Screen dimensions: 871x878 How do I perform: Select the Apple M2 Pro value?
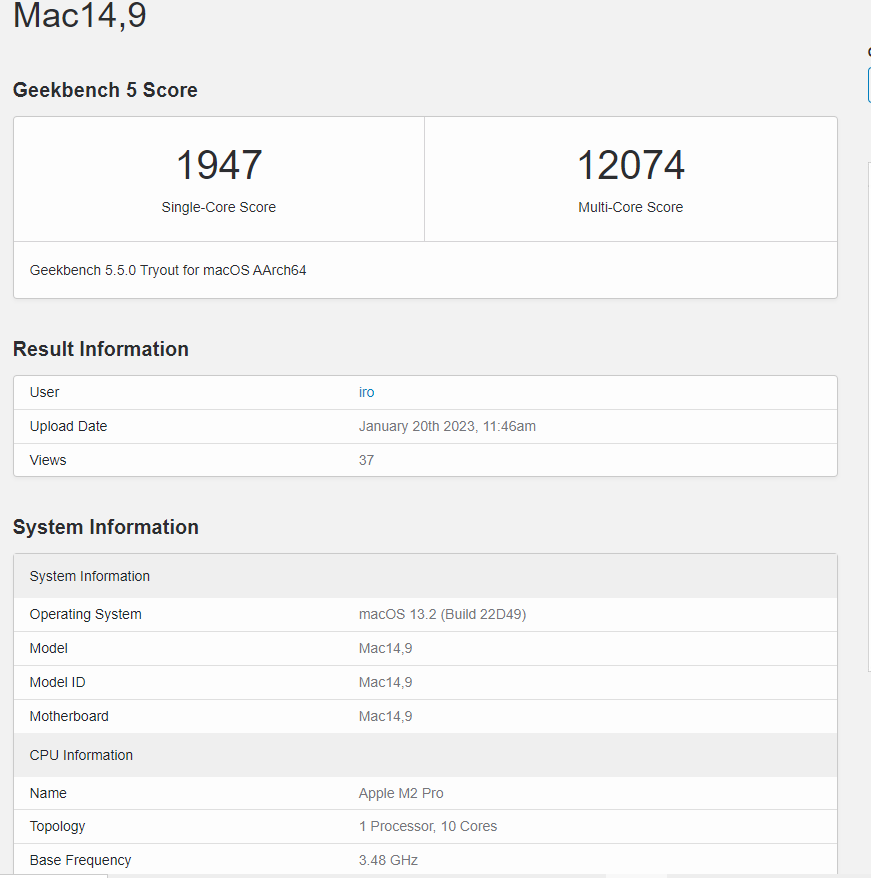coord(401,793)
